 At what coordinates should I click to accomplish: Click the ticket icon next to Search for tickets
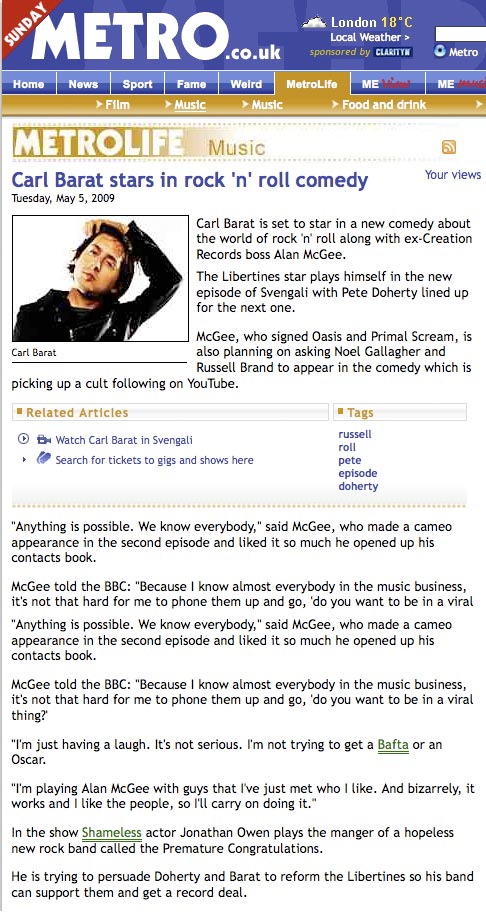(44, 459)
